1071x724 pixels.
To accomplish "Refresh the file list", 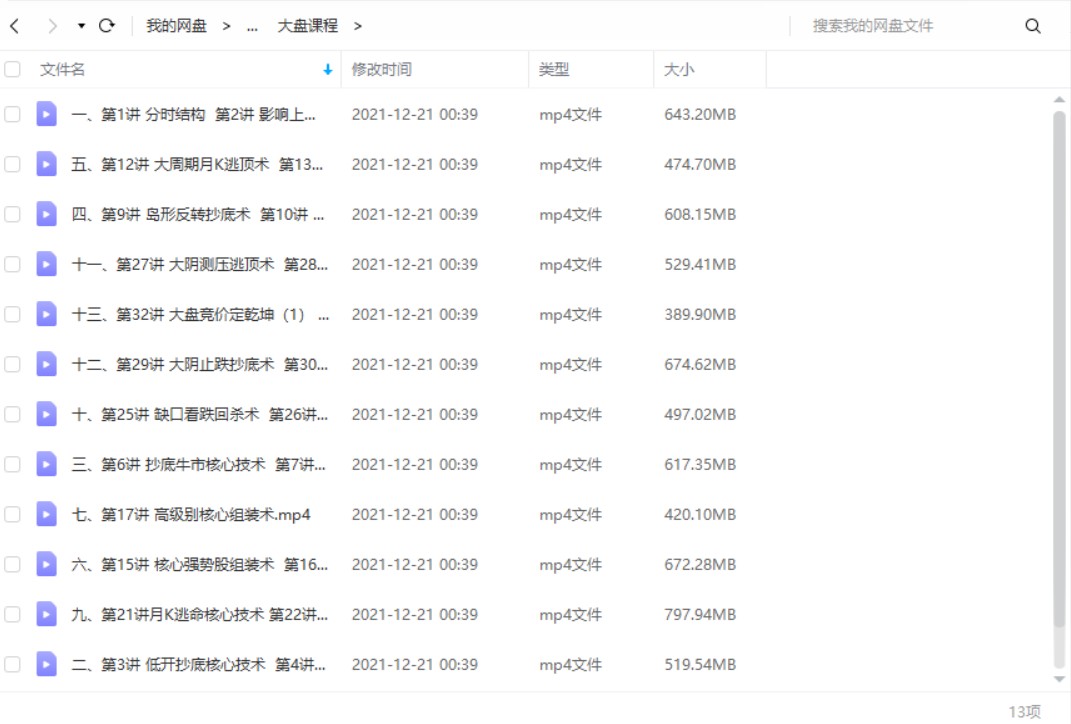I will click(107, 26).
